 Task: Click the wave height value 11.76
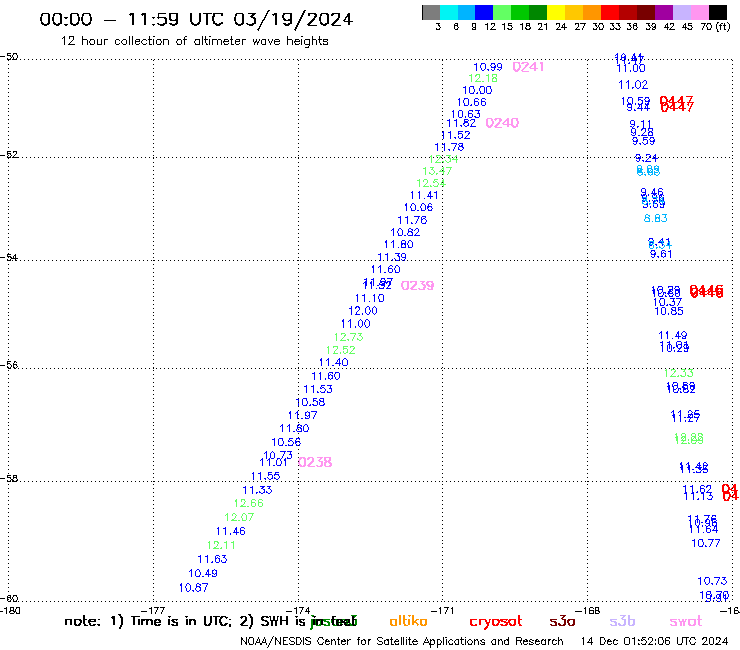click(x=412, y=220)
